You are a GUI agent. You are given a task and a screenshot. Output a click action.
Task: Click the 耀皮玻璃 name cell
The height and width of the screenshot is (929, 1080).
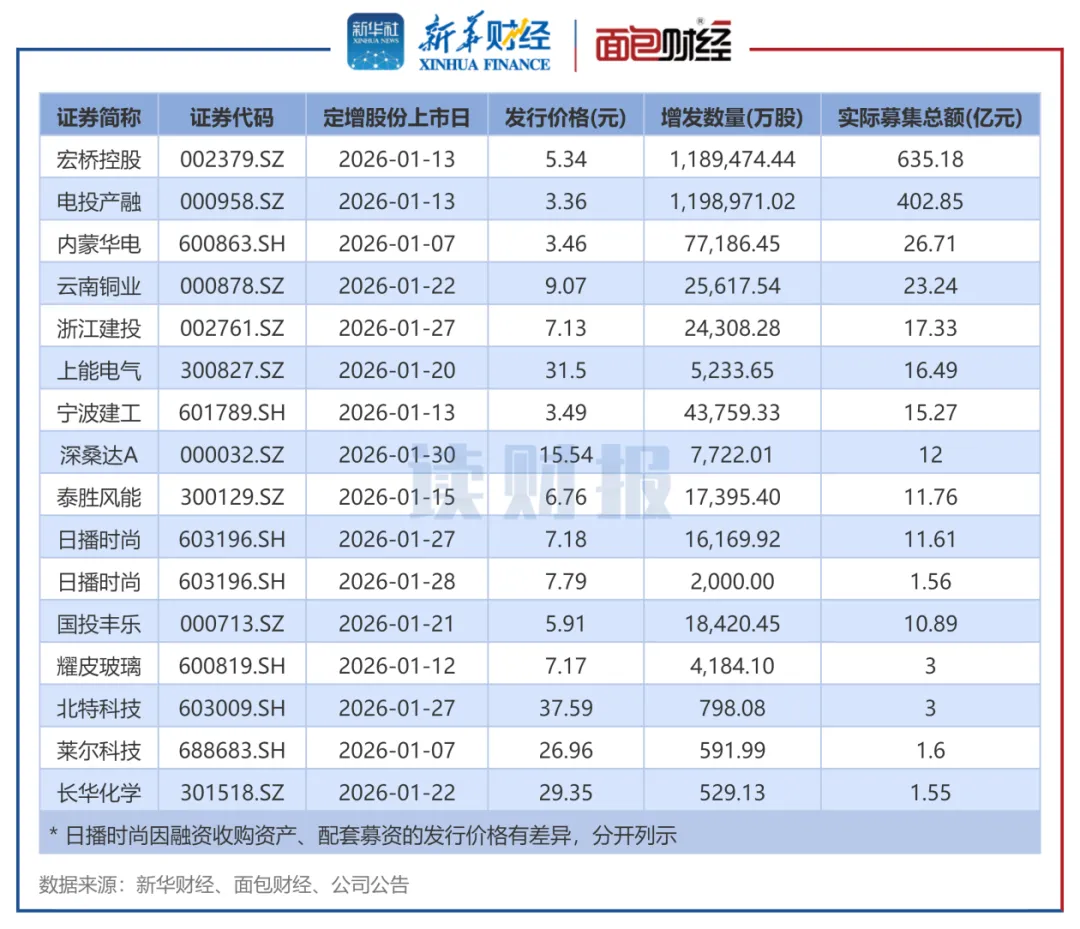point(98,666)
